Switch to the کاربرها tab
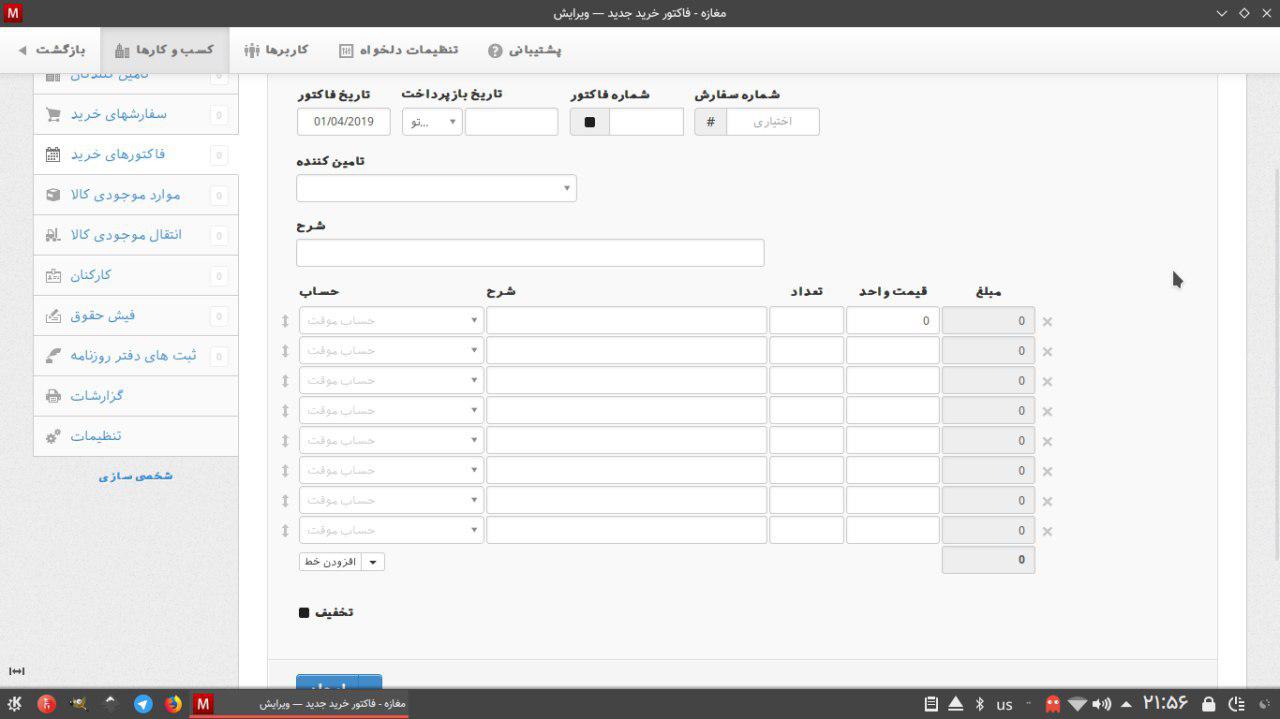 coord(276,50)
